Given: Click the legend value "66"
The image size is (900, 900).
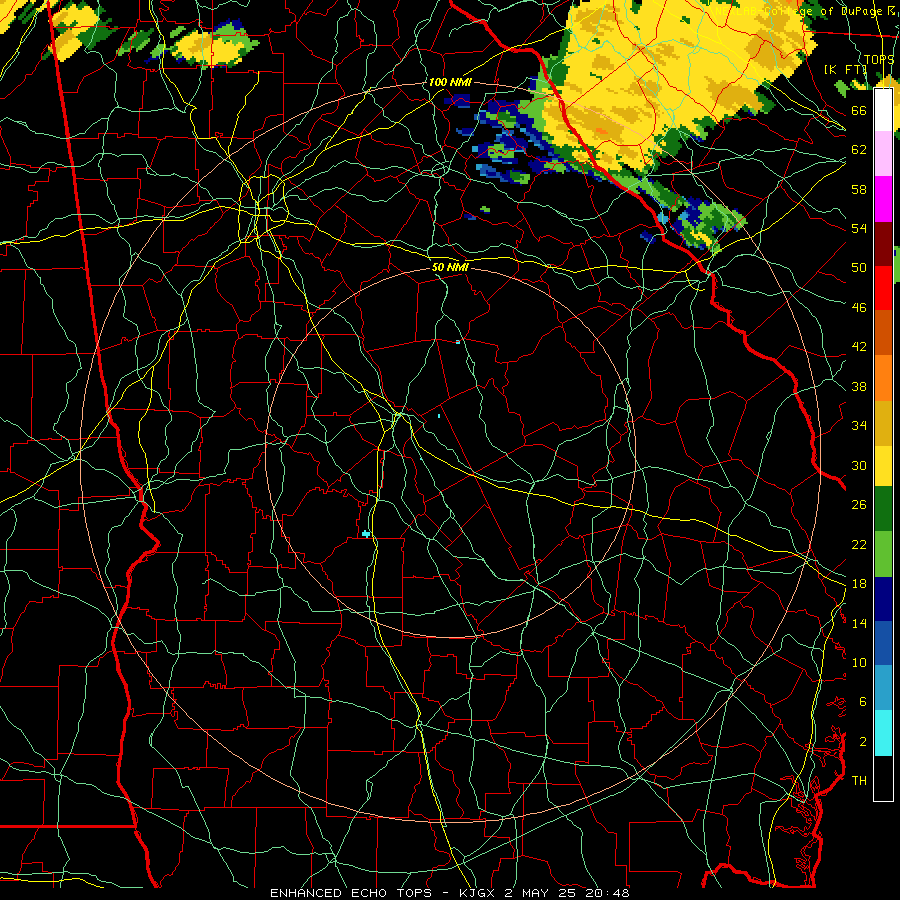Looking at the screenshot, I should click(x=859, y=110).
